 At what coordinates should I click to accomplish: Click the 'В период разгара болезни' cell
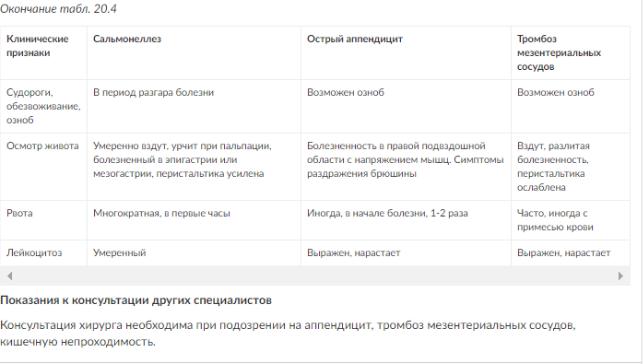153,92
